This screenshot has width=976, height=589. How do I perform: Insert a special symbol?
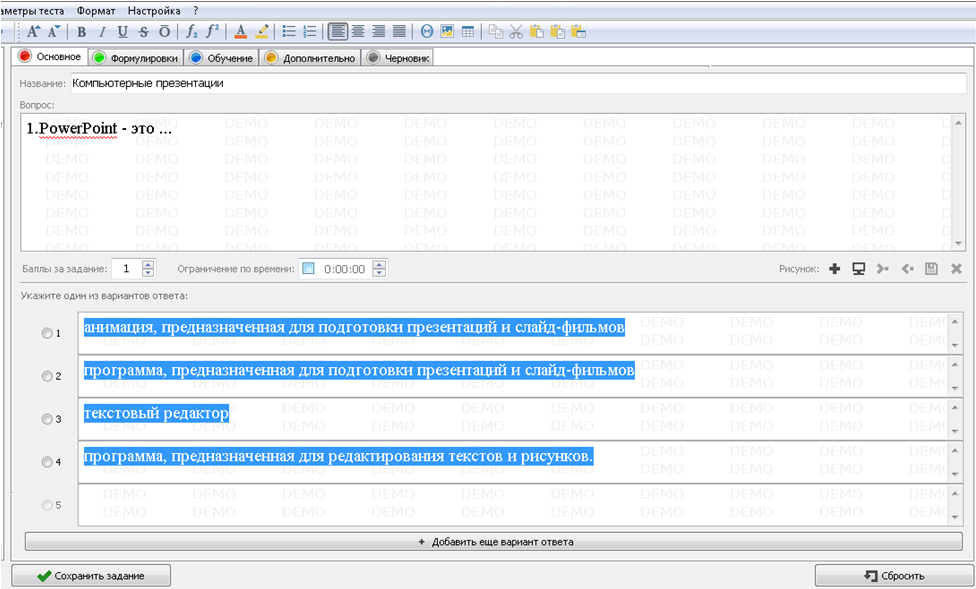(x=426, y=32)
